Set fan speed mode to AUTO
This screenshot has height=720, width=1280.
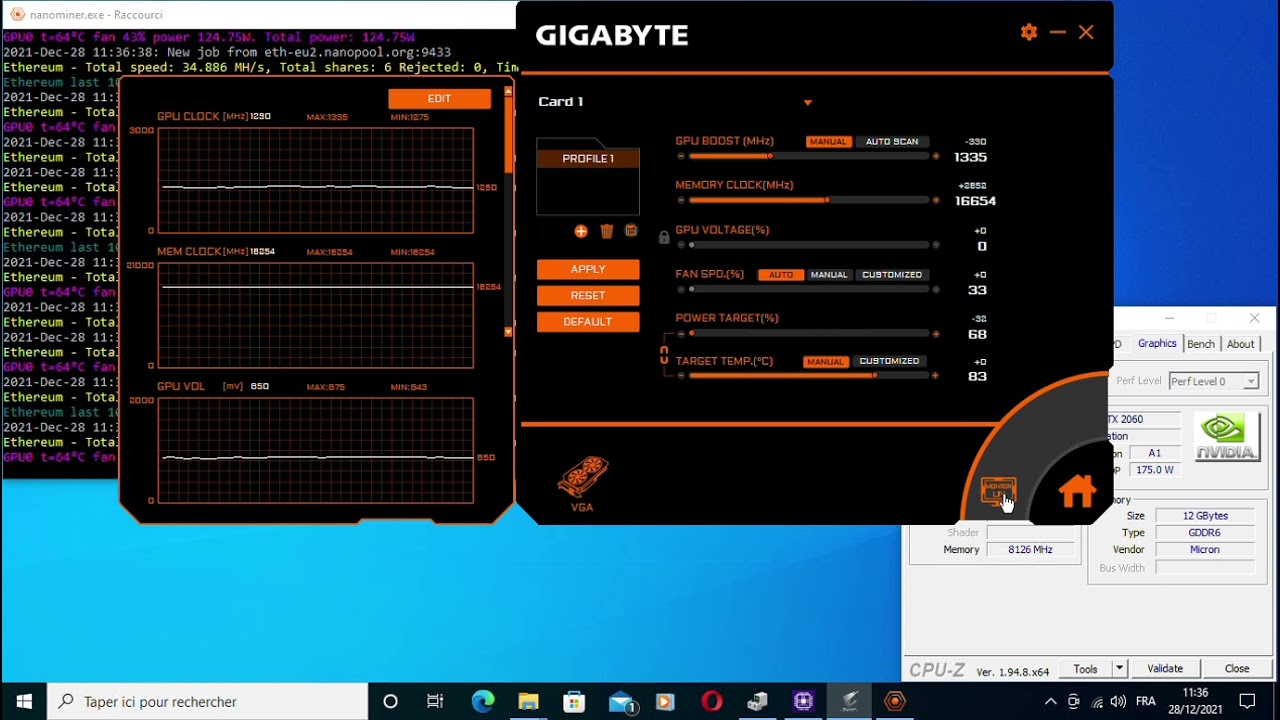[x=781, y=275]
